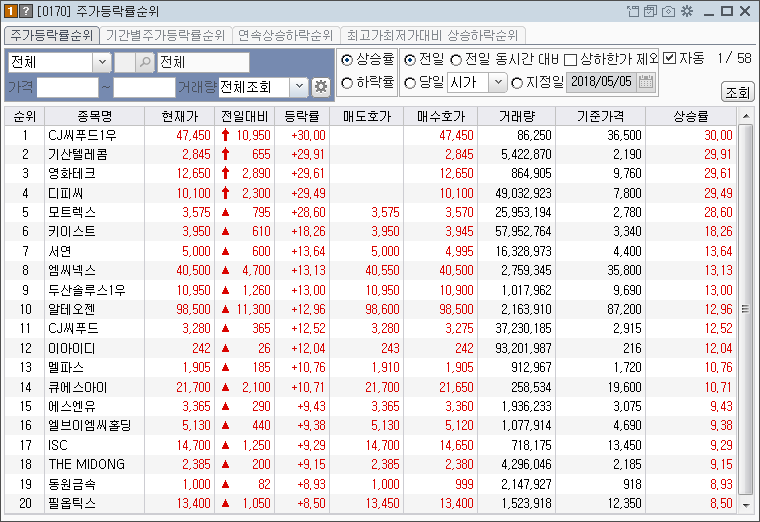Select the 하락률 radio button
Screen dimensions: 760x522
[x=347, y=83]
